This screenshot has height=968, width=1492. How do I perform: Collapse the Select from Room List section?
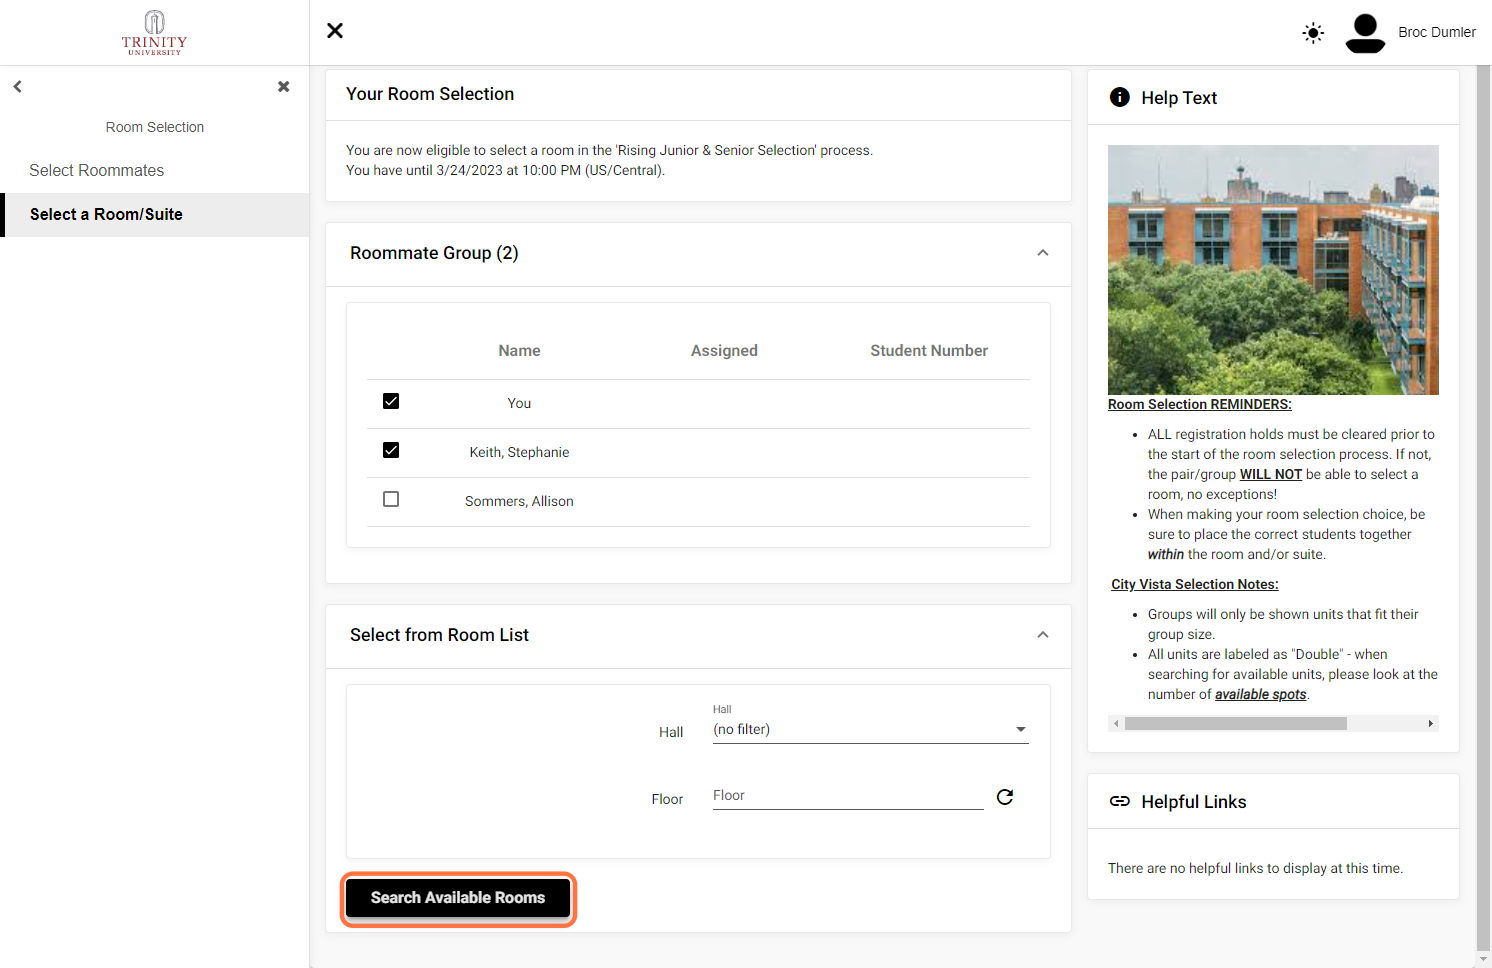coord(1043,635)
